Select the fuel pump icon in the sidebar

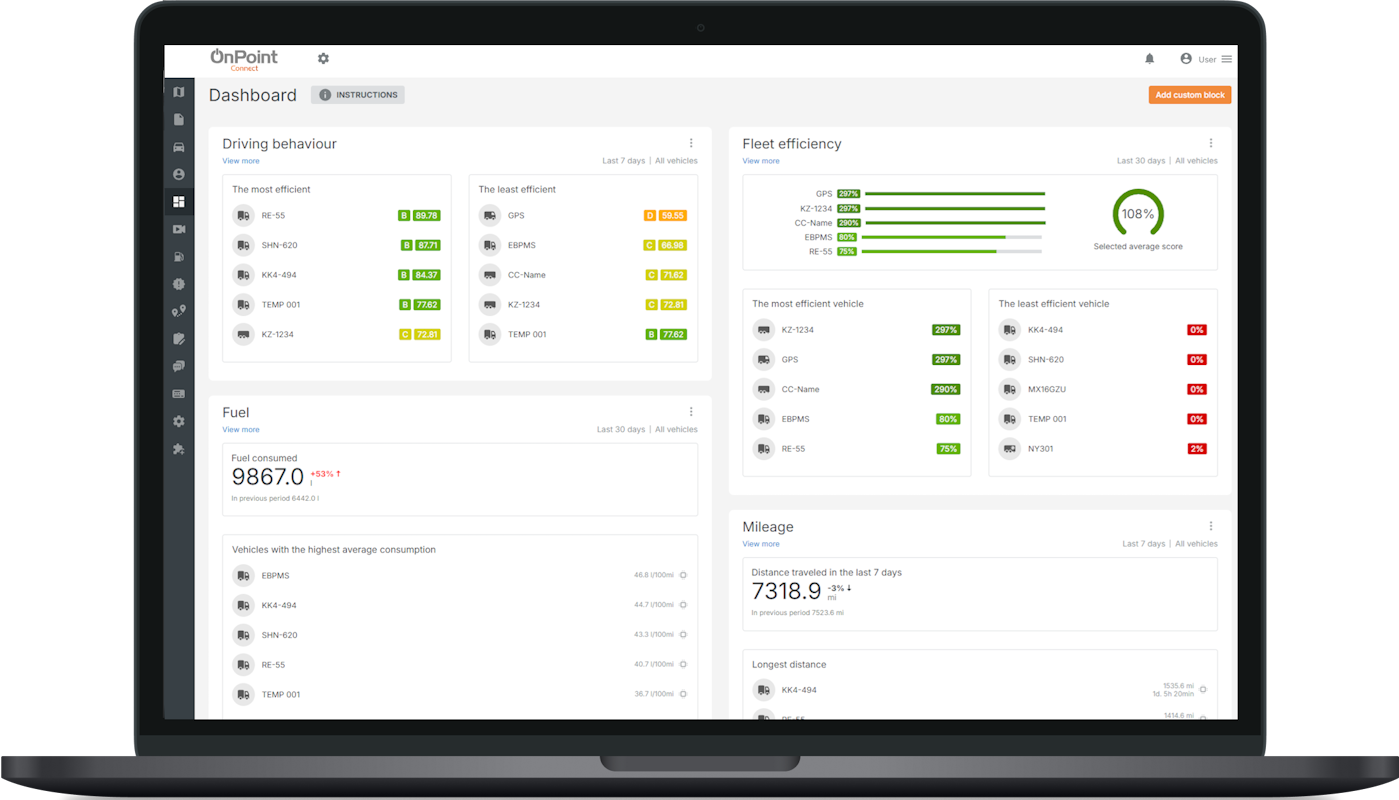[x=179, y=257]
